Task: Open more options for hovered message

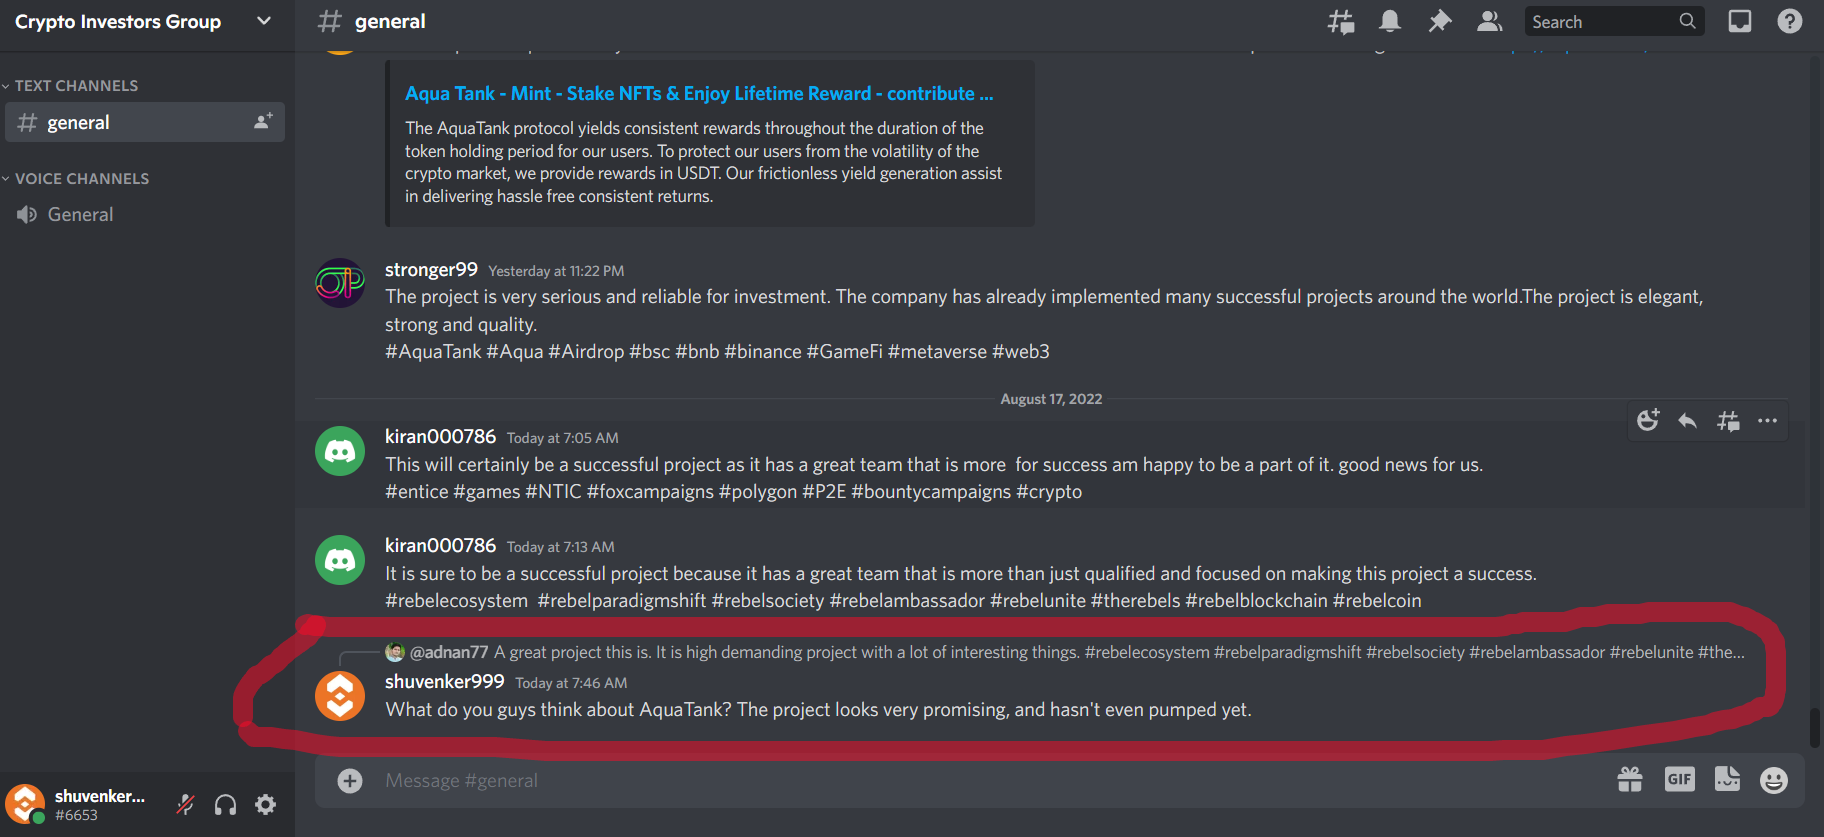Action: click(1768, 421)
